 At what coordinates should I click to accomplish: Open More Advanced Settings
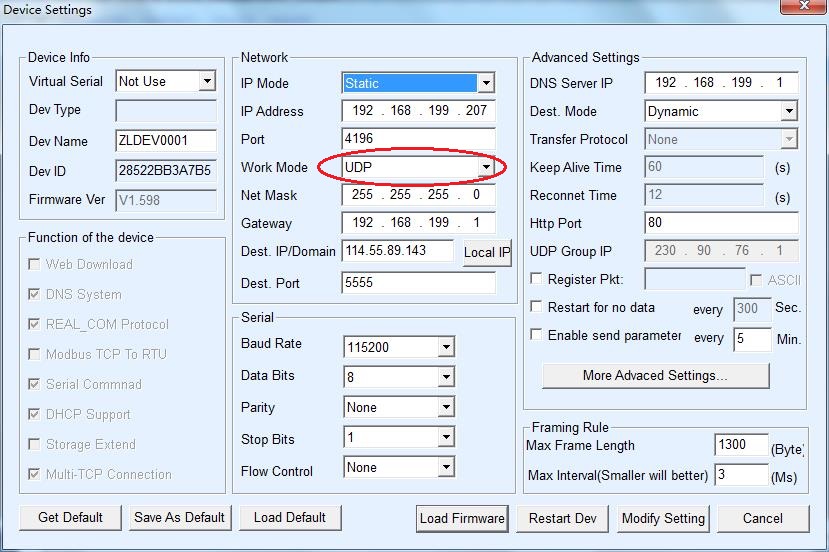coord(655,376)
